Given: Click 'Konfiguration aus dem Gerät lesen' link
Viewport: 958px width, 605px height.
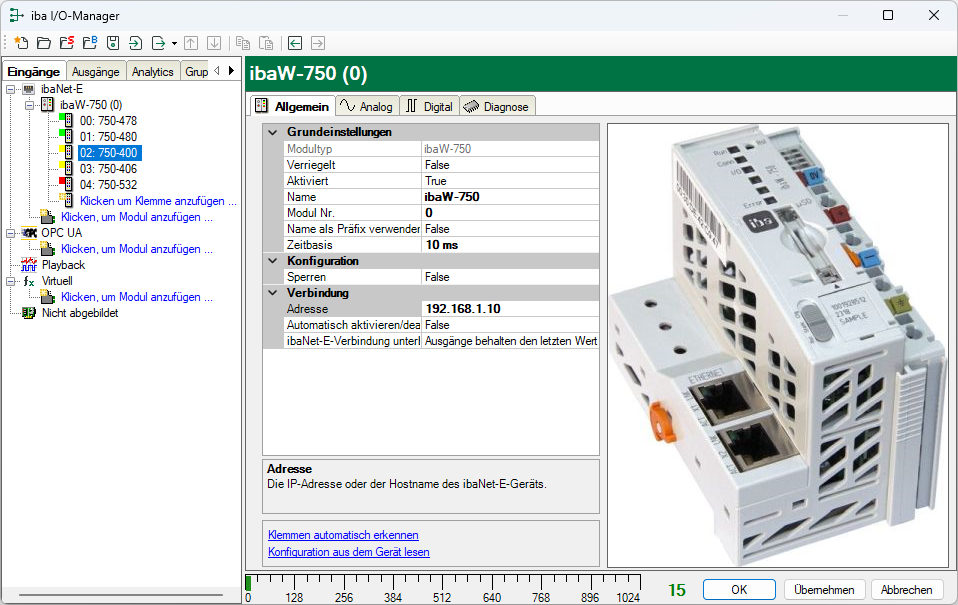Looking at the screenshot, I should 349,552.
